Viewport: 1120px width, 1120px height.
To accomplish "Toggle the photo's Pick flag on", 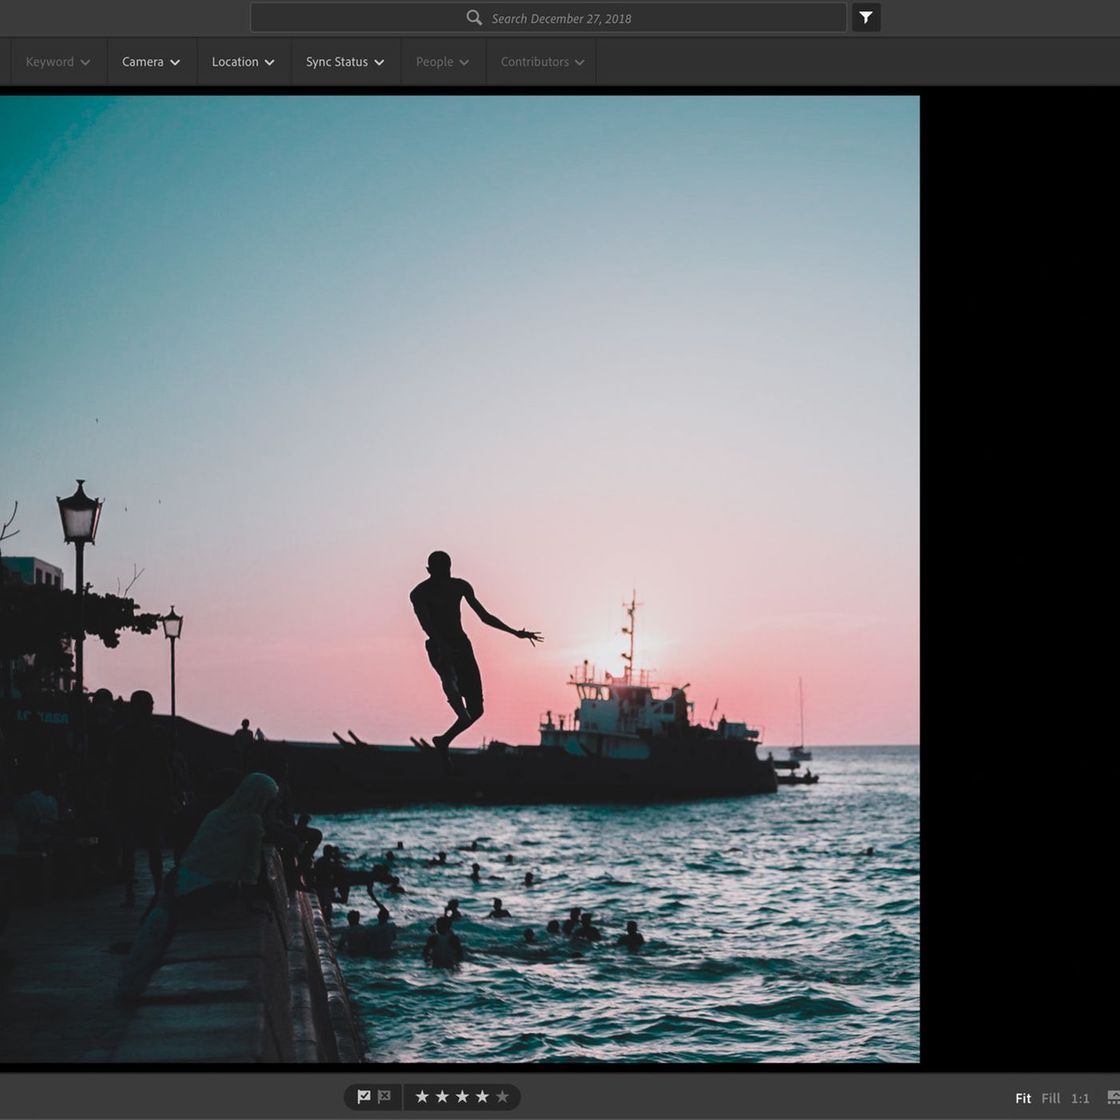I will point(363,1096).
